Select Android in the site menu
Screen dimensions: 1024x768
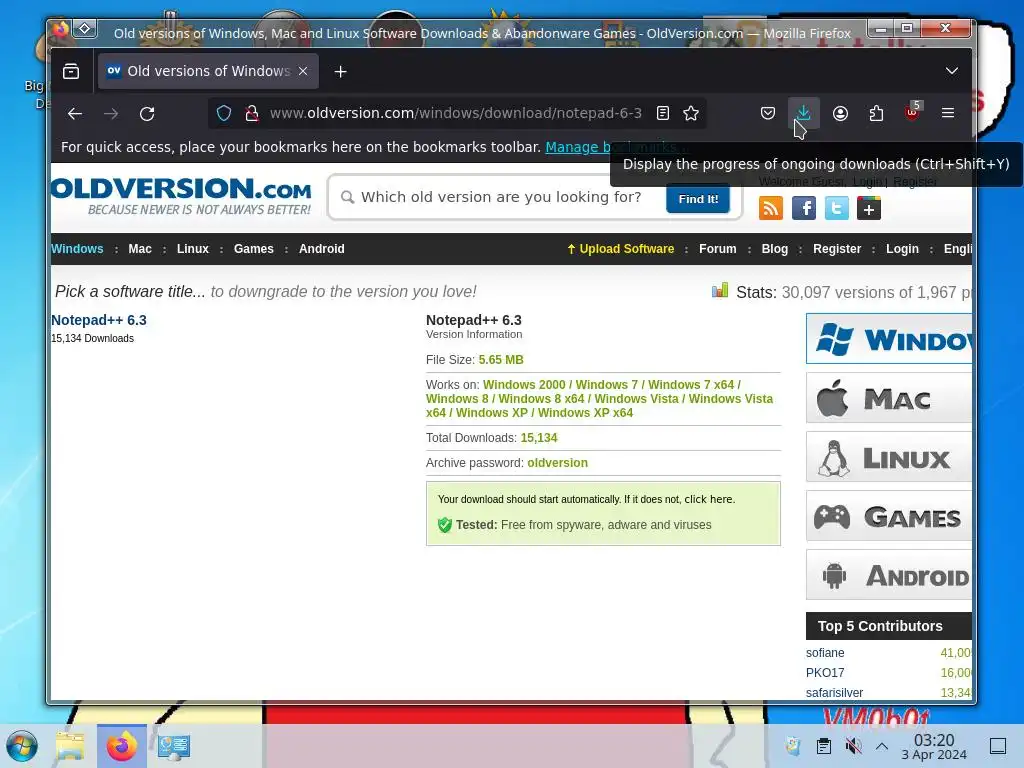(x=321, y=249)
